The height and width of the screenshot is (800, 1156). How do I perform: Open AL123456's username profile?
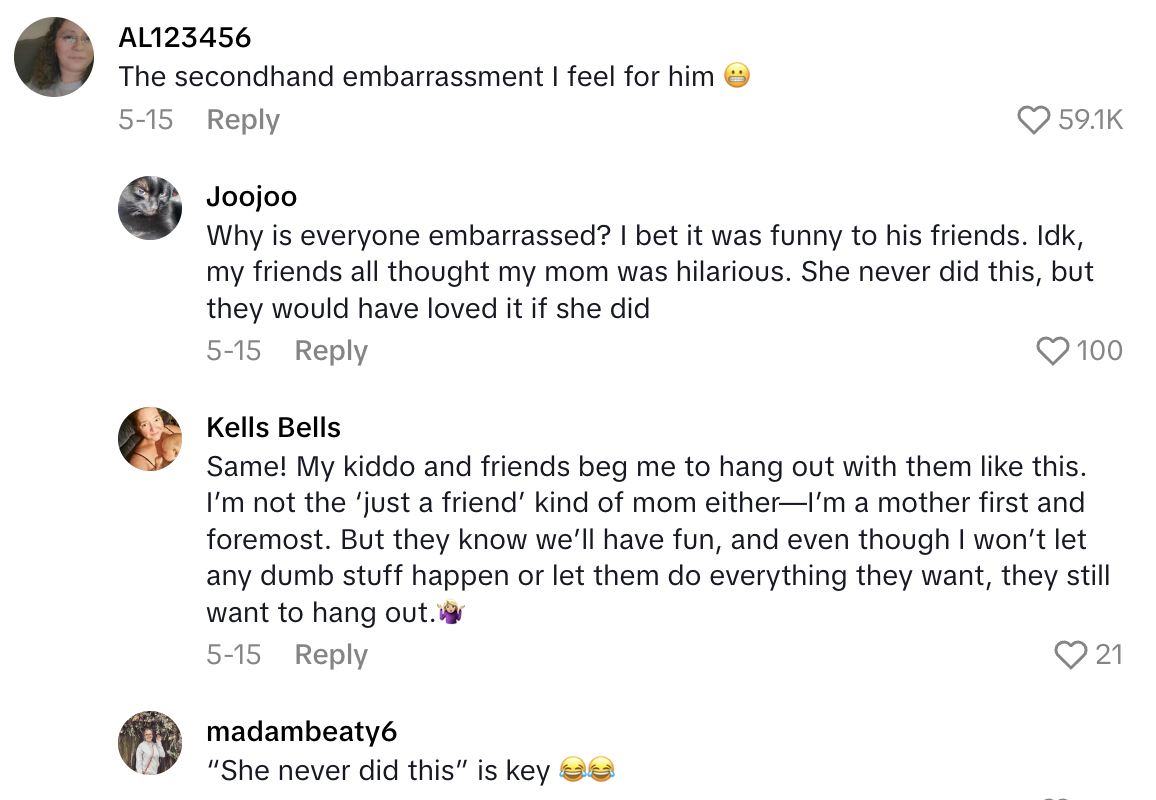tap(184, 37)
